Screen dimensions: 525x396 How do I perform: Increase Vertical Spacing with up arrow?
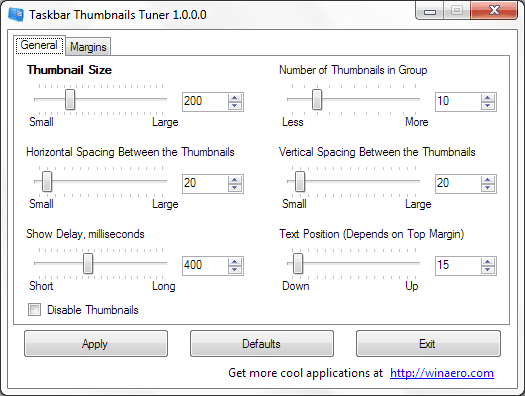click(x=488, y=180)
